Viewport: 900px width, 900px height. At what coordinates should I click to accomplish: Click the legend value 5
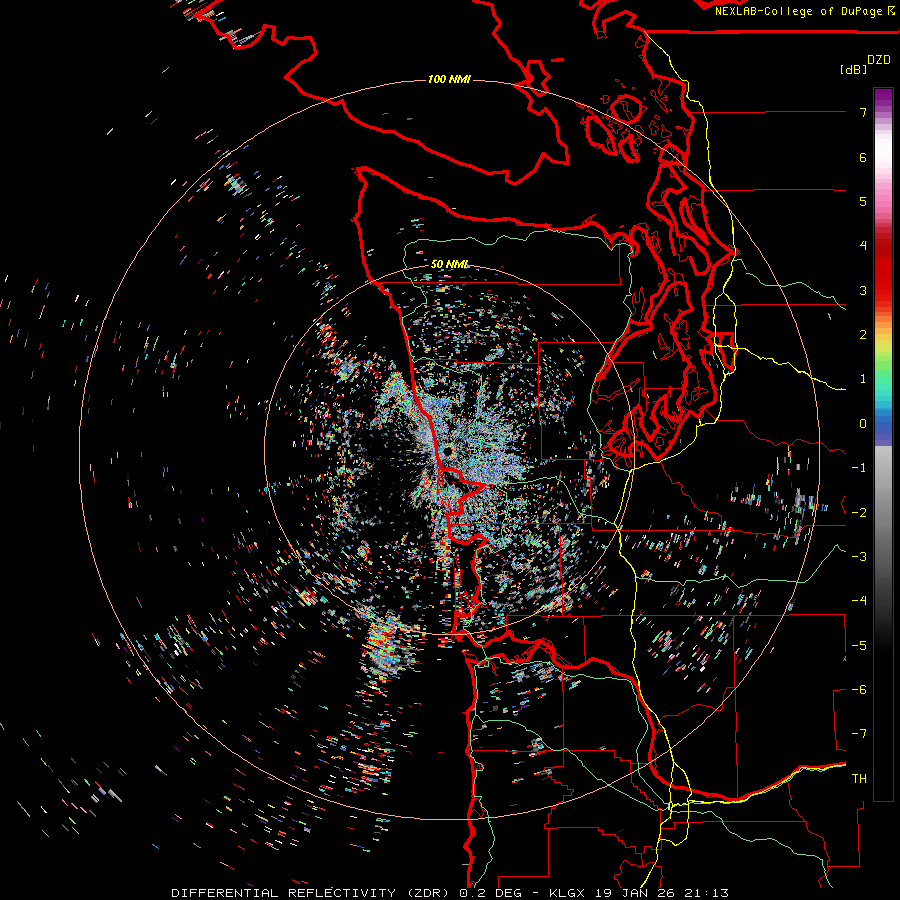pos(863,201)
